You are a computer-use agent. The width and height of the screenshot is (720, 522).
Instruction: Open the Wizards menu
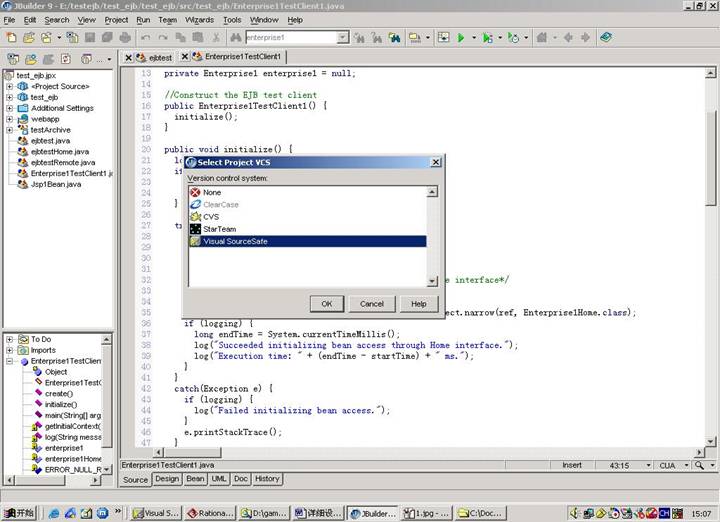click(x=199, y=20)
